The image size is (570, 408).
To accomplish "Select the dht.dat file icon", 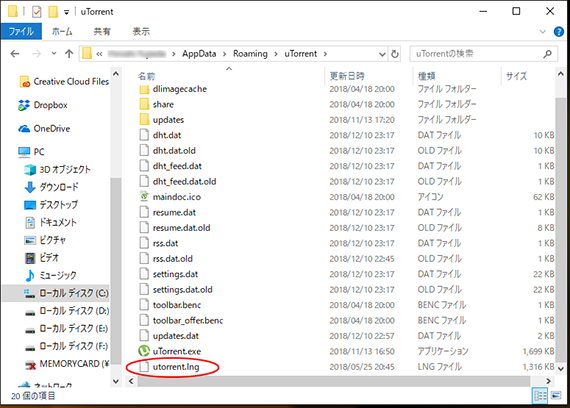I will pos(144,135).
